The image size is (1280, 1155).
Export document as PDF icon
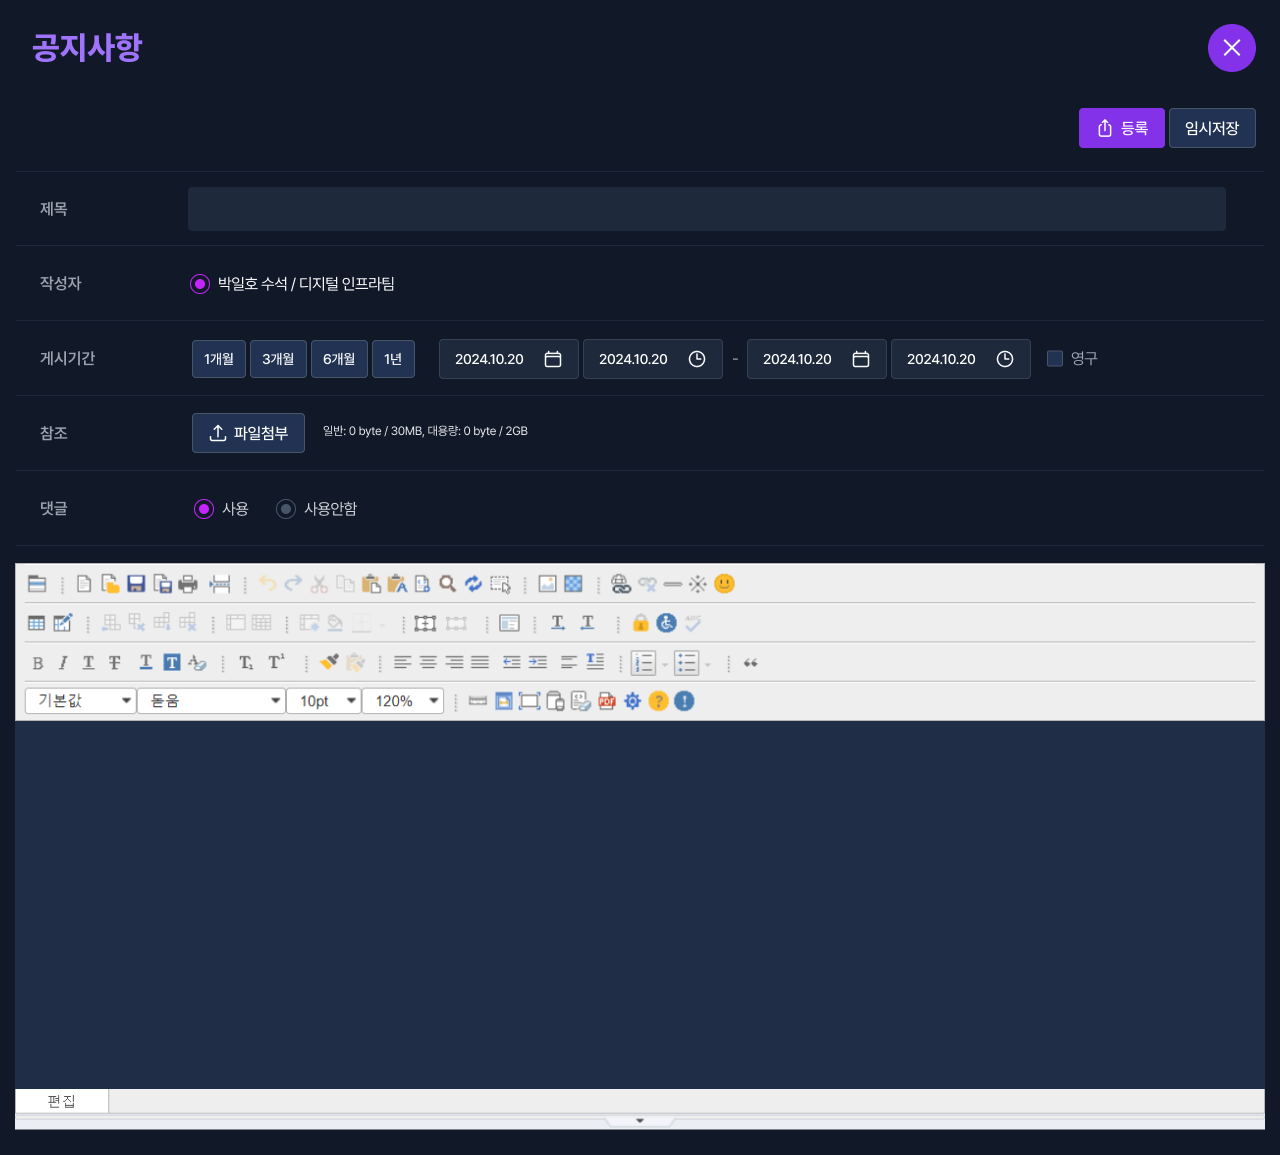click(x=607, y=701)
